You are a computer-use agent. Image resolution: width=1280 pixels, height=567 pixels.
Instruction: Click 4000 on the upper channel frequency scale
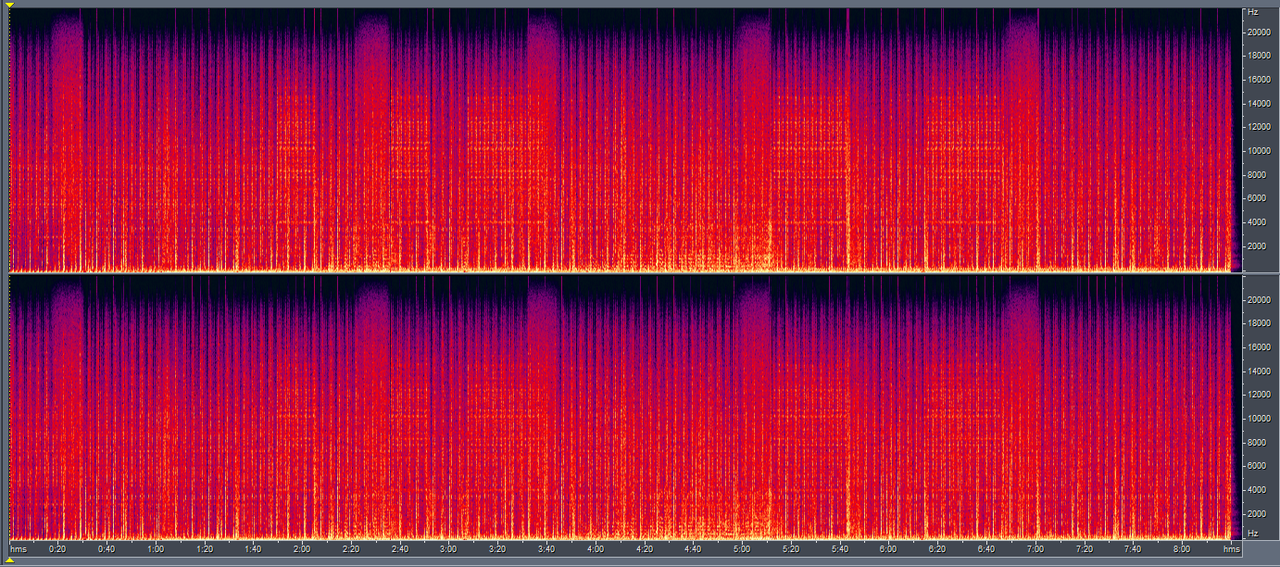[1256, 222]
